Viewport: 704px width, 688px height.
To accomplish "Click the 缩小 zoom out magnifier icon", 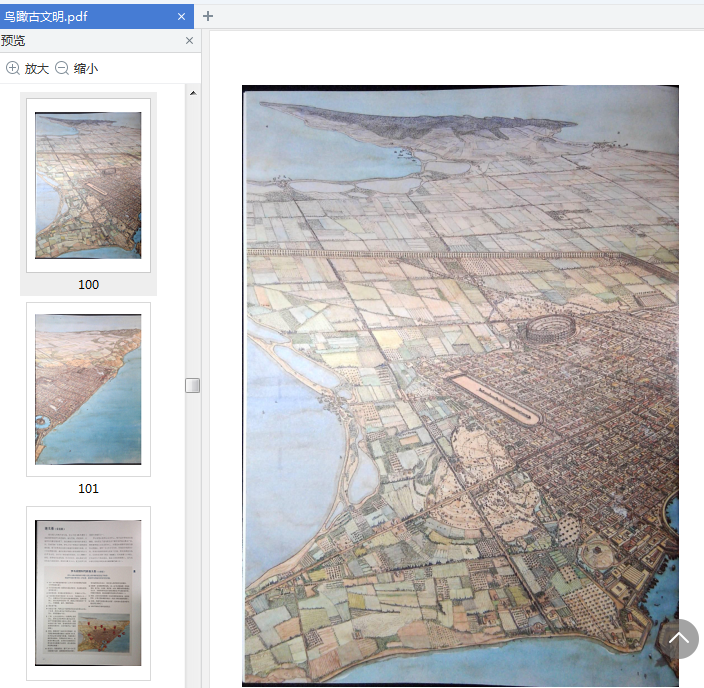I will tap(62, 68).
